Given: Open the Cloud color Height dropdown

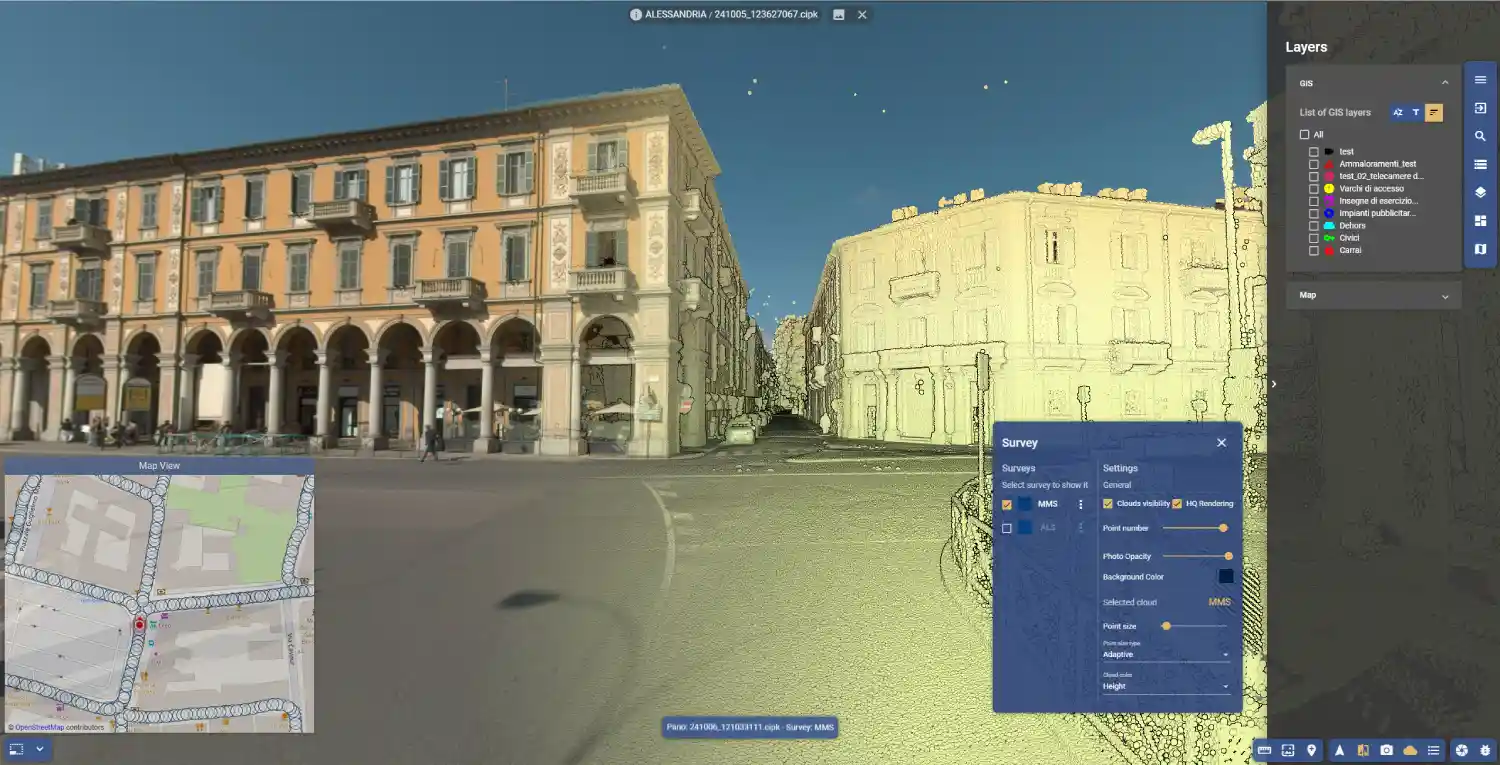Looking at the screenshot, I should (1166, 687).
